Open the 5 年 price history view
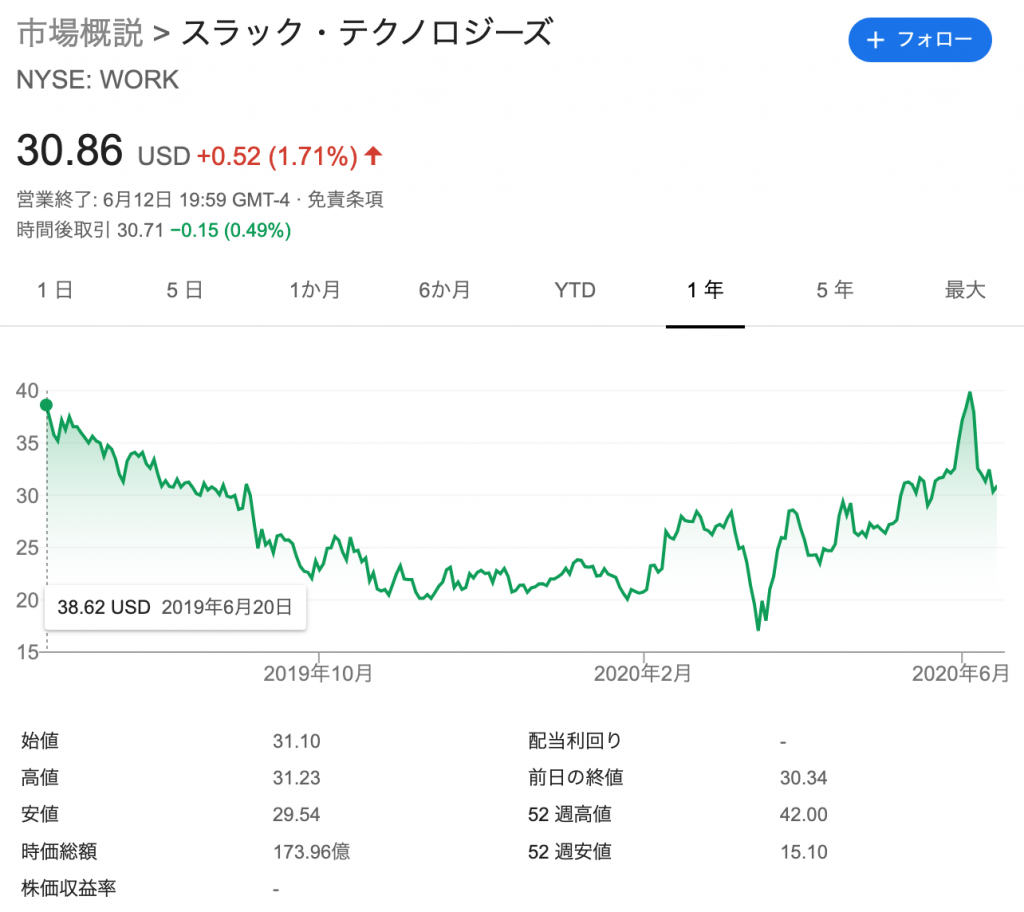The image size is (1024, 912). click(834, 289)
